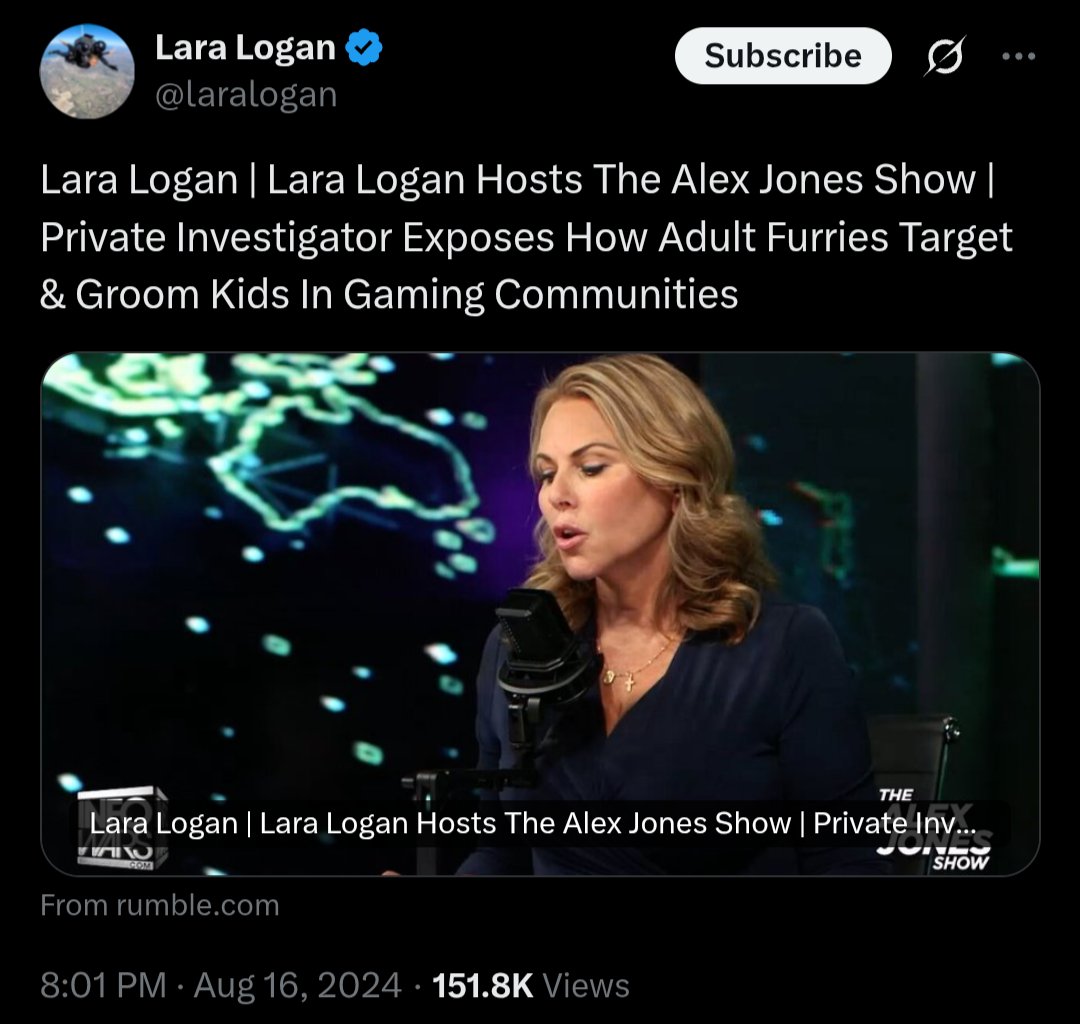Open Lara Logan's profile avatar
The image size is (1080, 1024).
tap(87, 72)
